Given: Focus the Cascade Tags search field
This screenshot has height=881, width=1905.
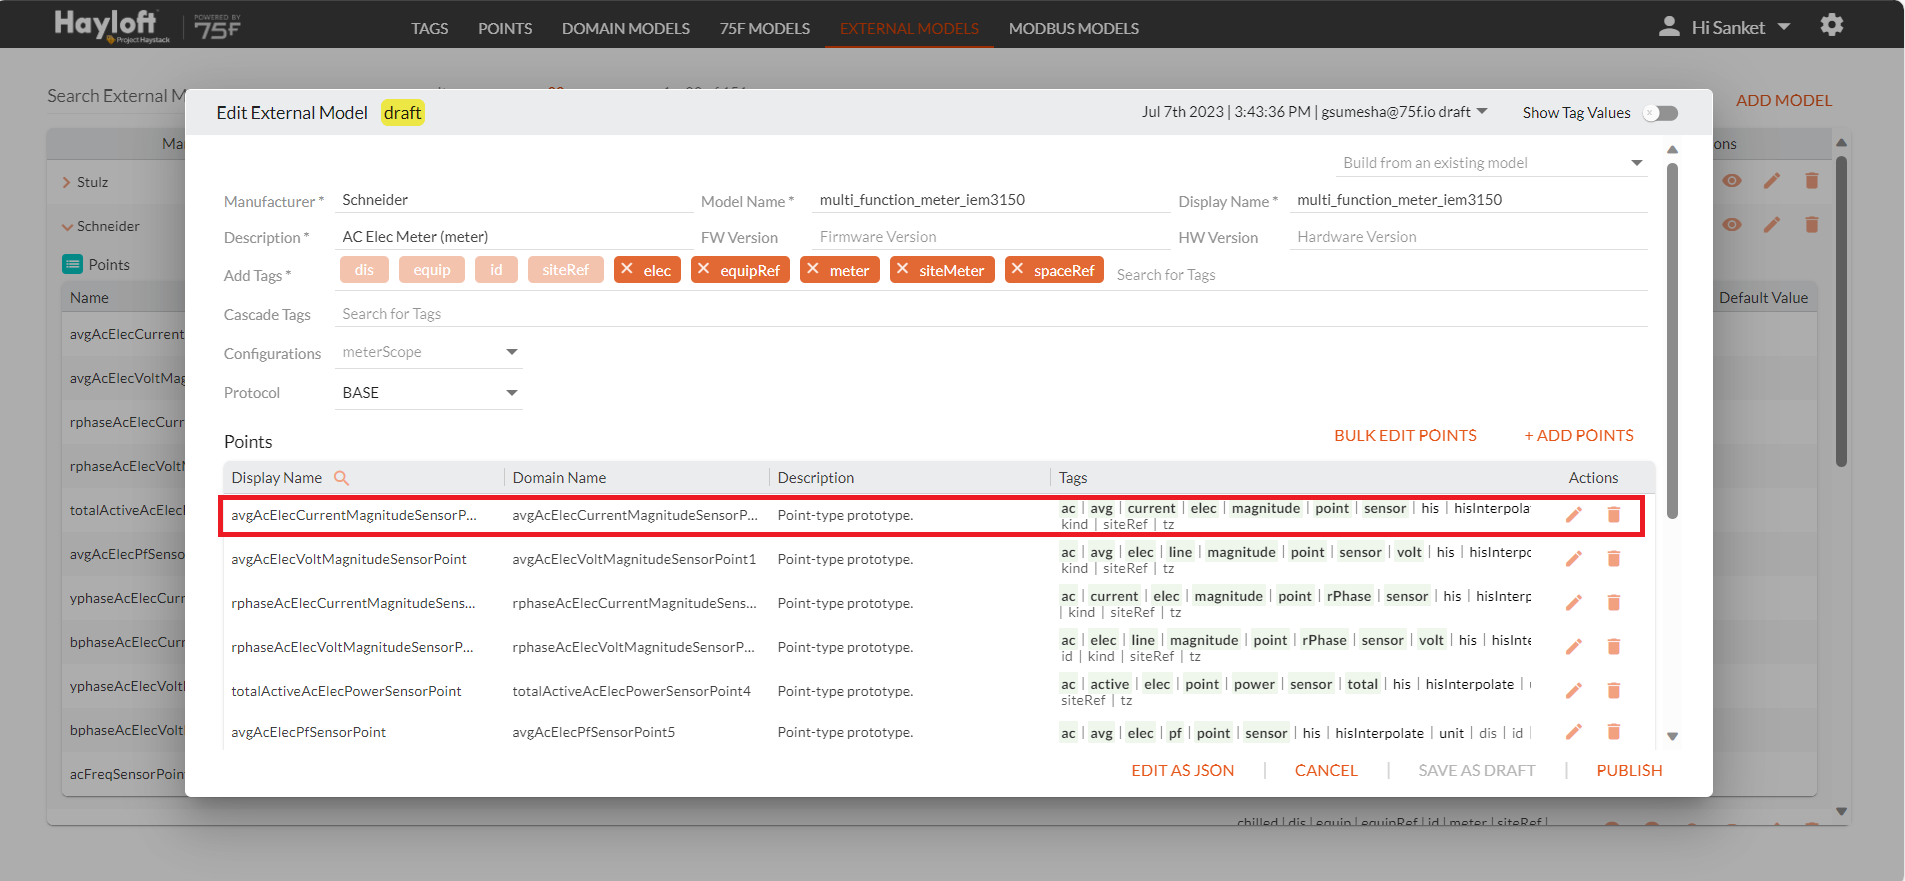Looking at the screenshot, I should 991,314.
